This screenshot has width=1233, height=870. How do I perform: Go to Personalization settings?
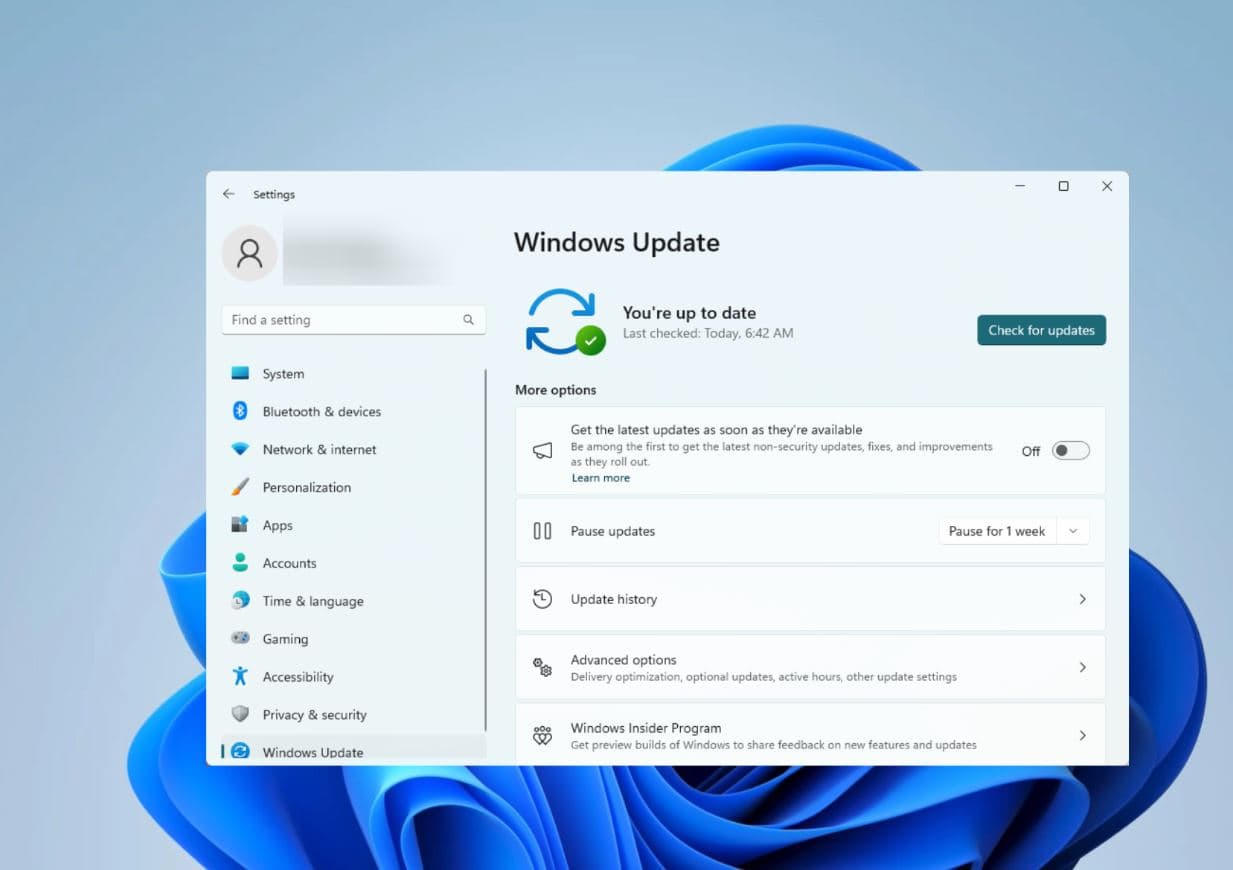353,487
